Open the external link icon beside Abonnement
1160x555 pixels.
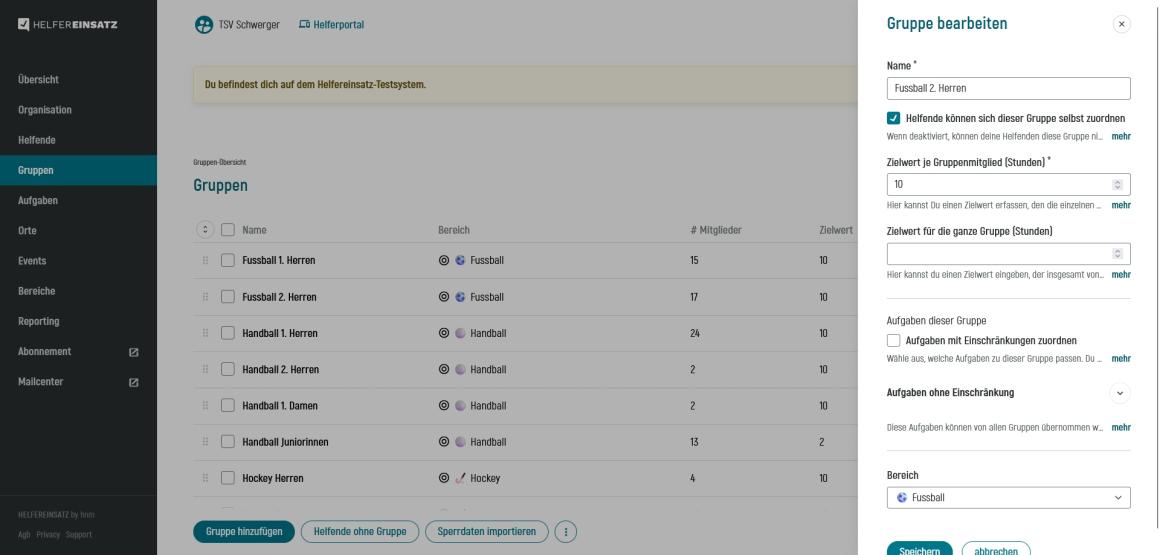[133, 352]
